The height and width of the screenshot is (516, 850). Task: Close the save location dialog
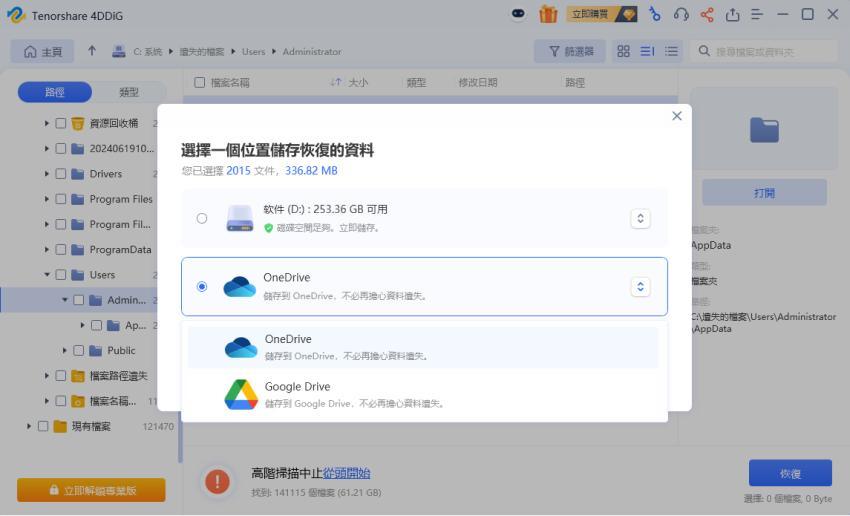[x=677, y=116]
